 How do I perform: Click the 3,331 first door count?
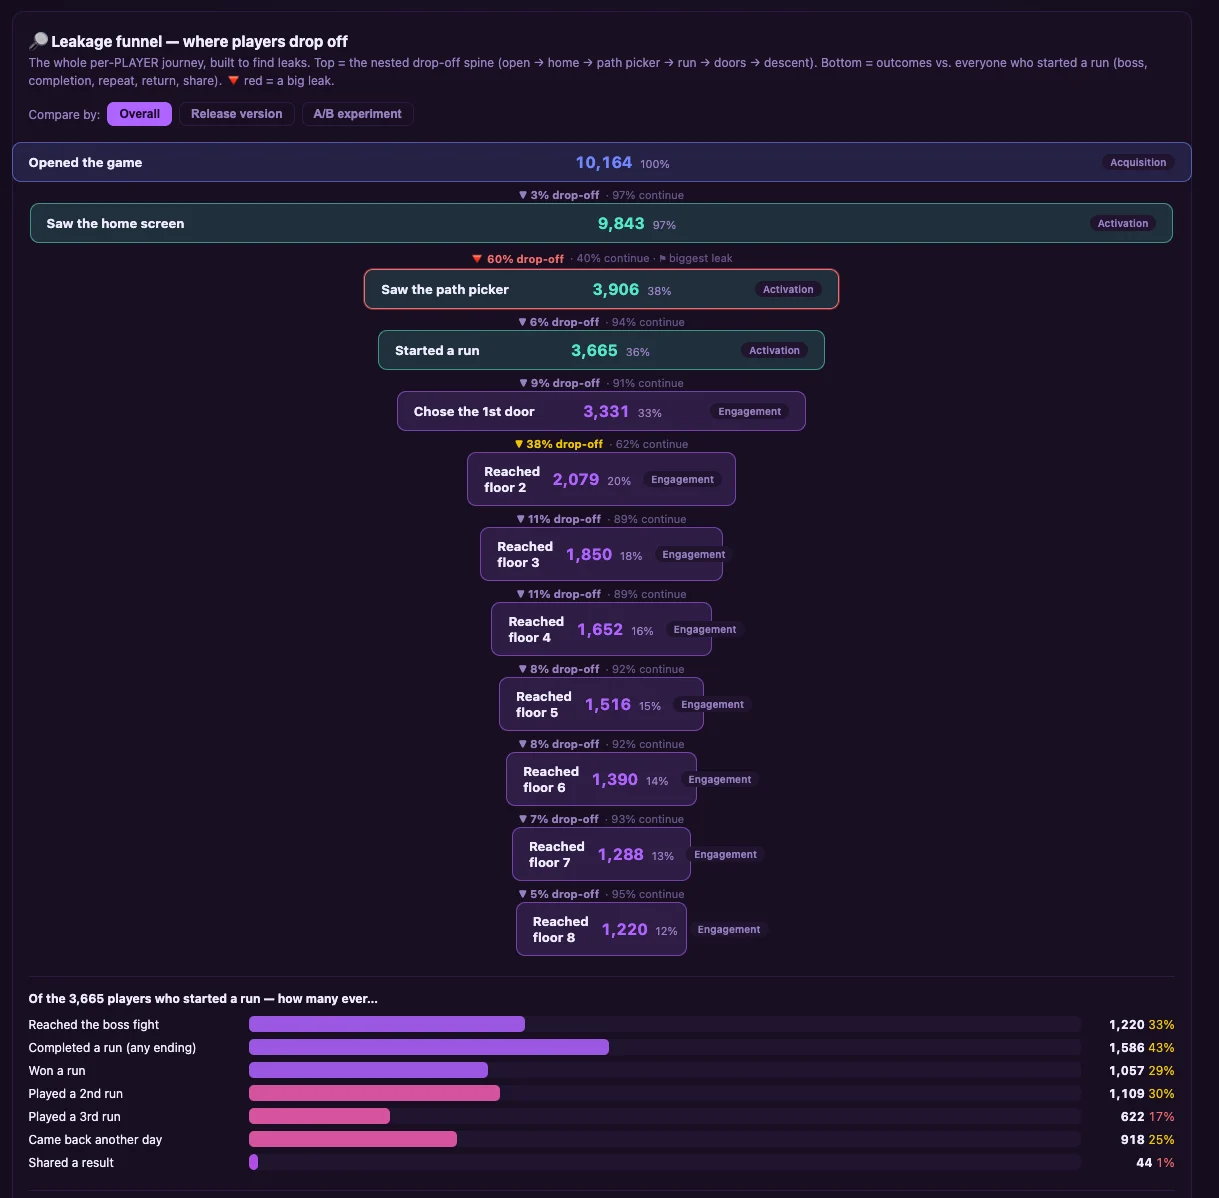(x=606, y=411)
